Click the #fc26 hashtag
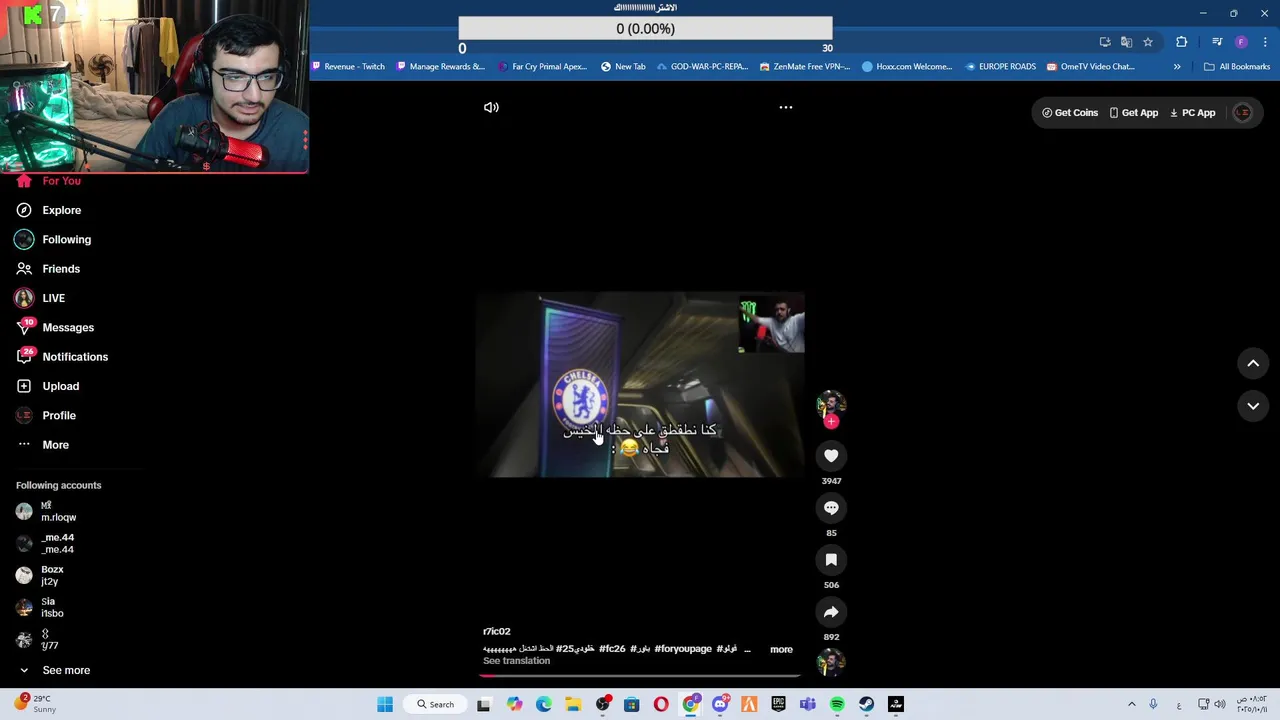This screenshot has width=1280, height=720. click(x=612, y=649)
